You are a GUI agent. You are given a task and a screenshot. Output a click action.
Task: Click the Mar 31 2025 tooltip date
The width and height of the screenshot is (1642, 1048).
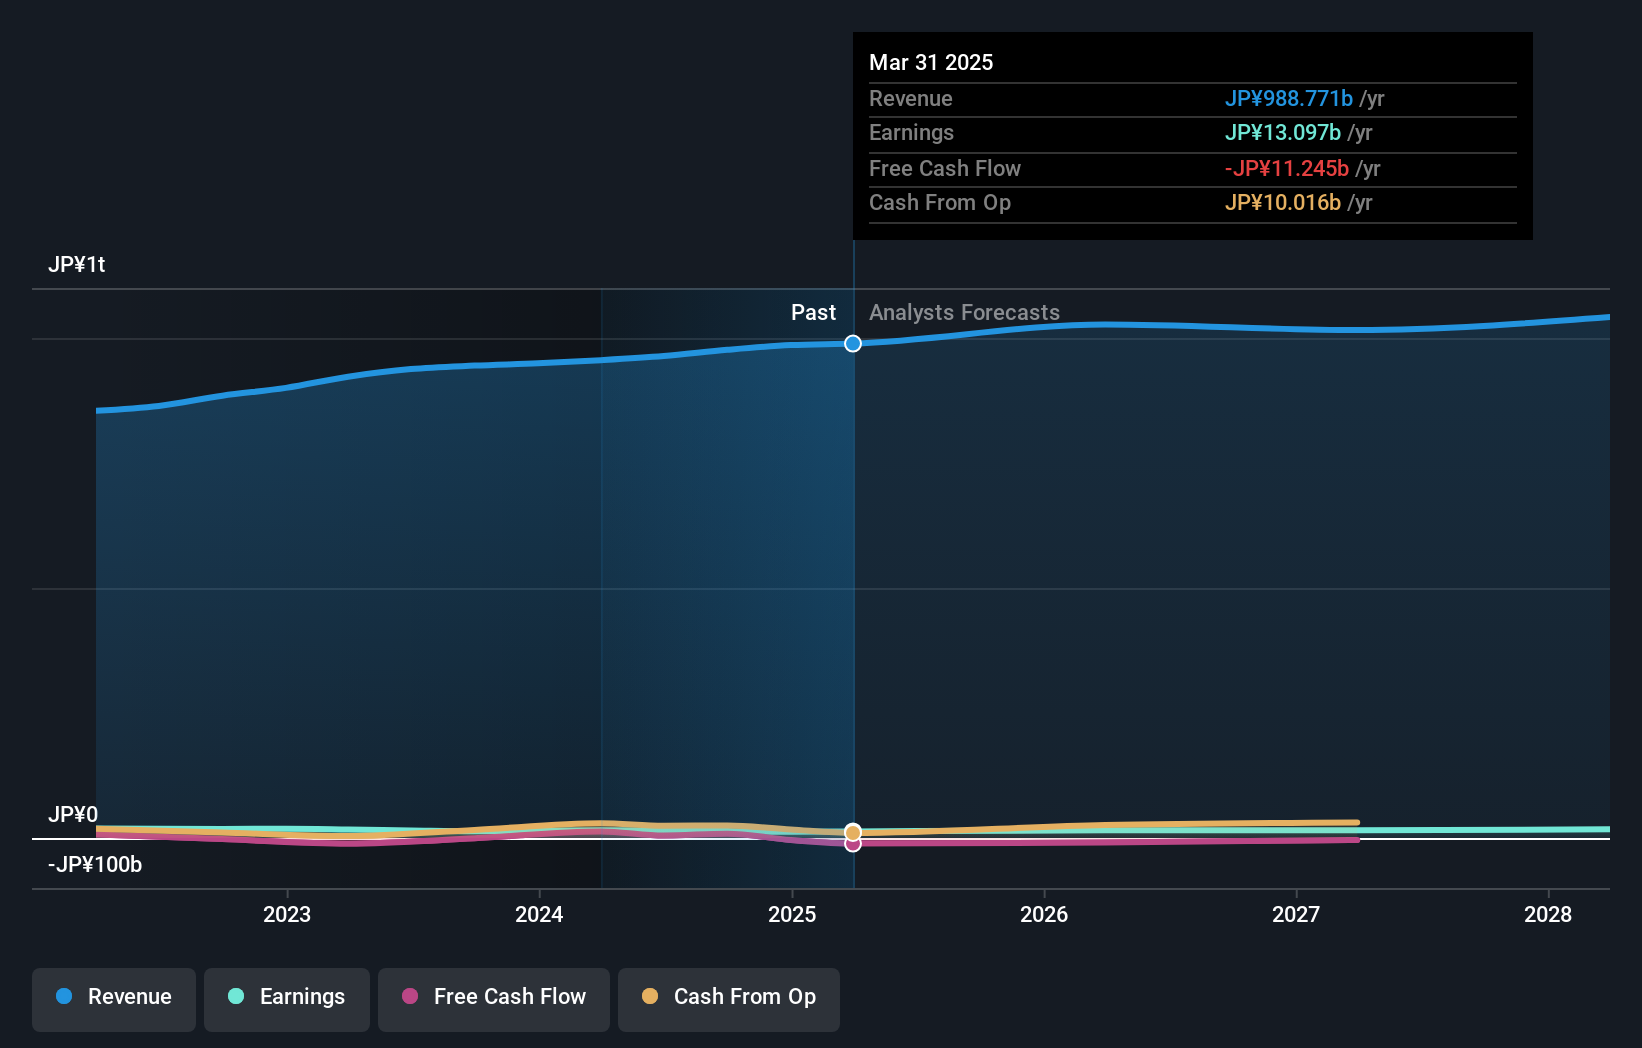point(931,62)
